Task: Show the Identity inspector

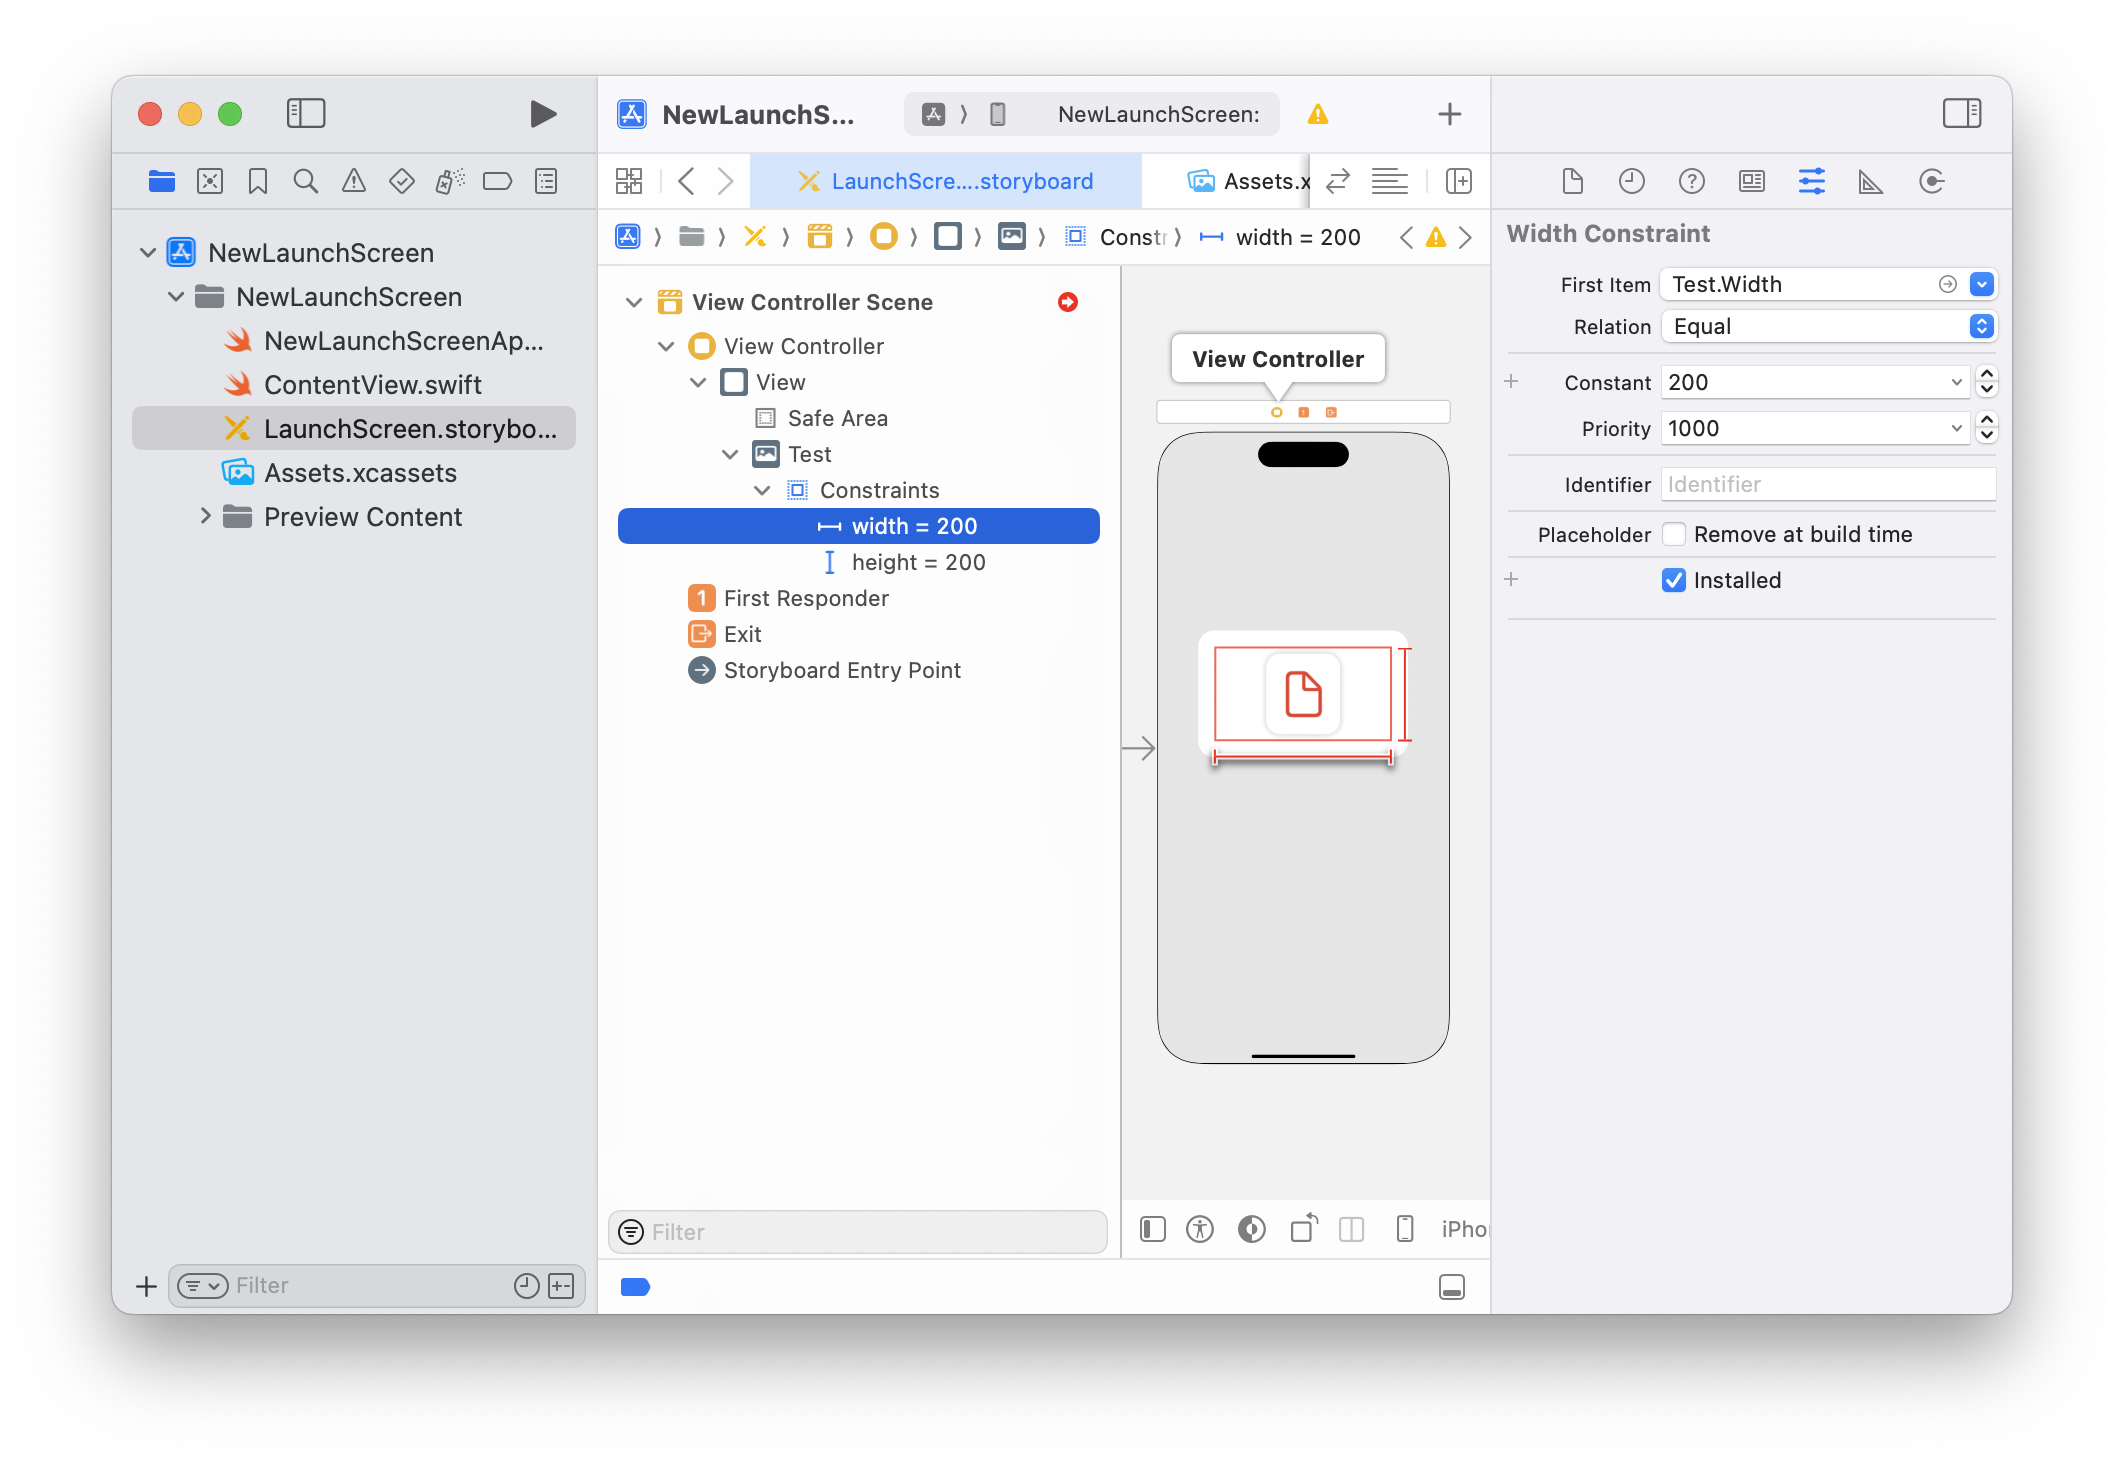Action: [1751, 181]
